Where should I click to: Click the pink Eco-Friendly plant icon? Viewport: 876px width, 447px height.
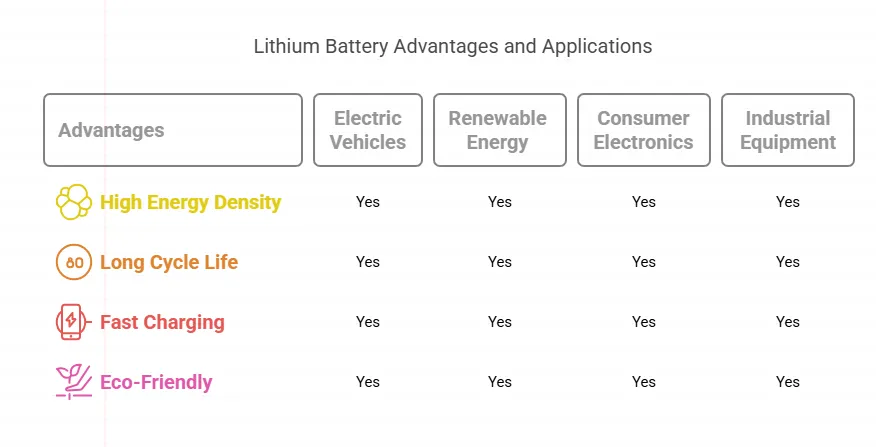coord(74,382)
